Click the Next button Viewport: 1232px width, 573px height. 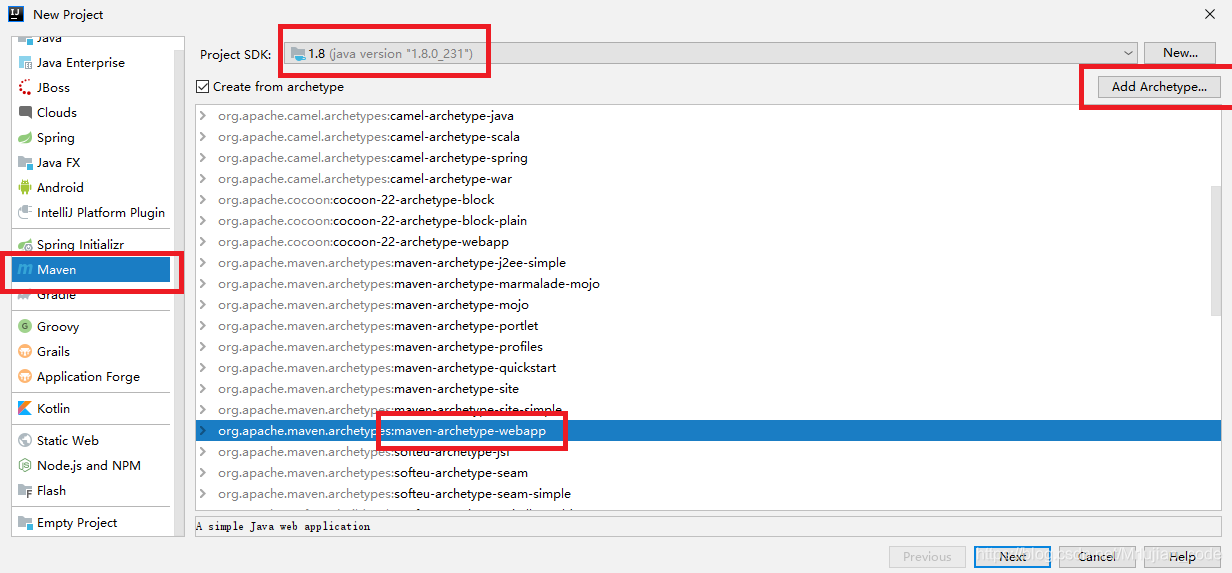[1012, 557]
